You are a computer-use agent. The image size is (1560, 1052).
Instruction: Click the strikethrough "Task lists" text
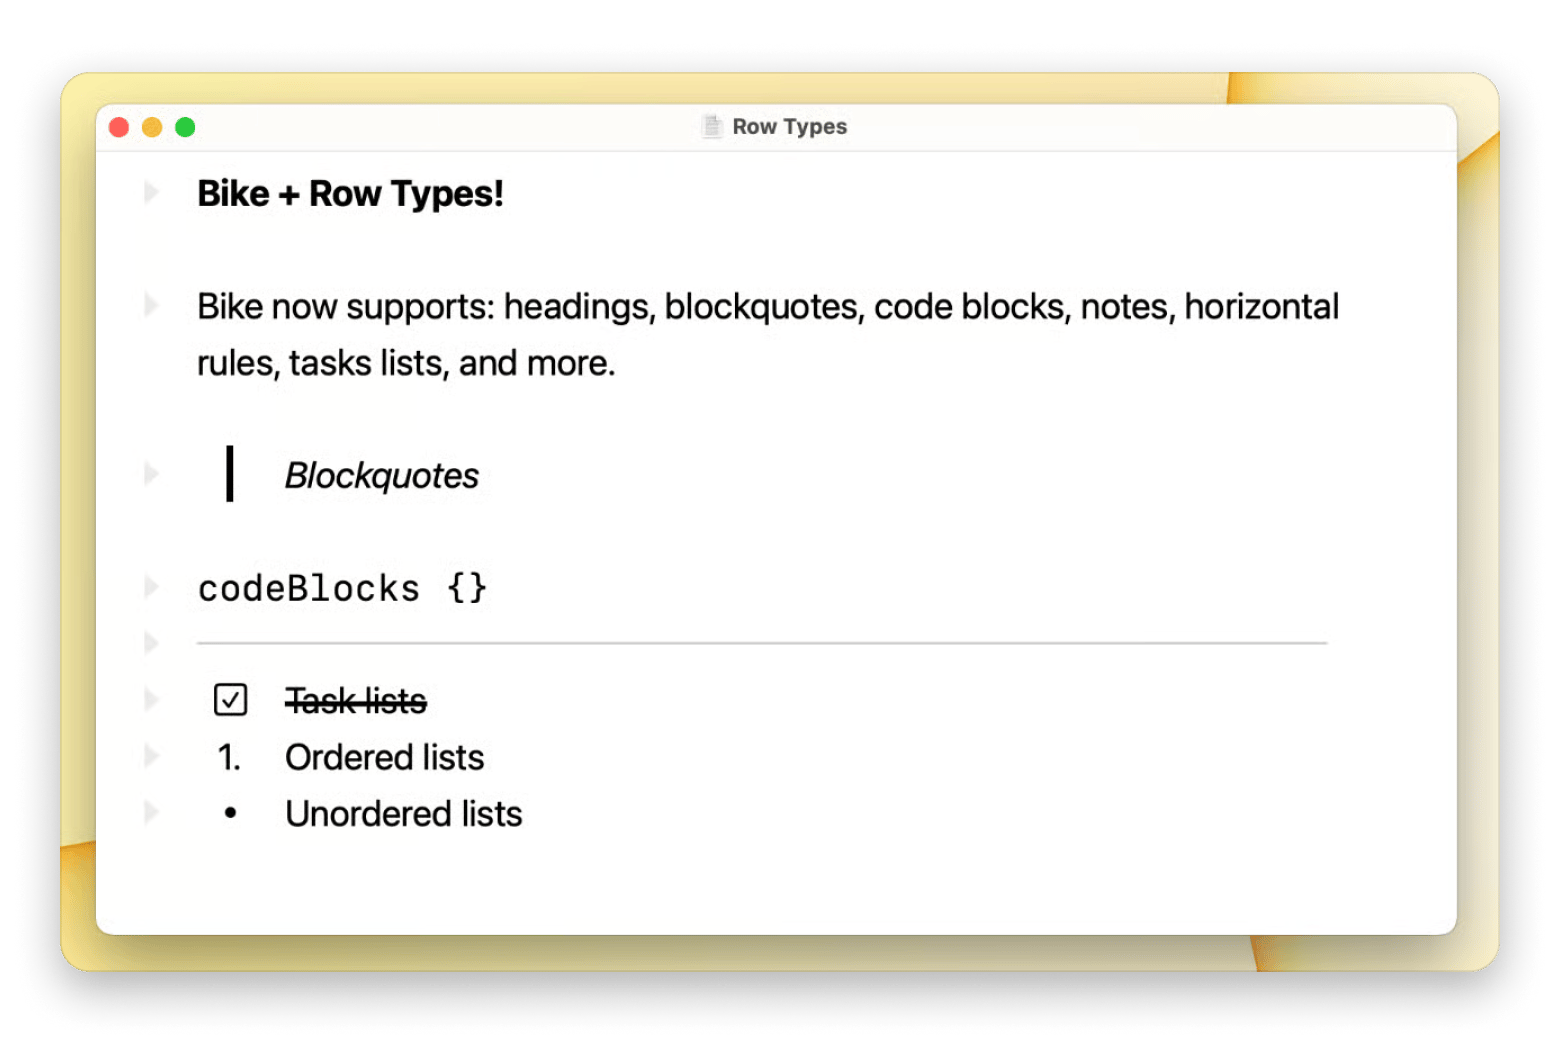(356, 700)
